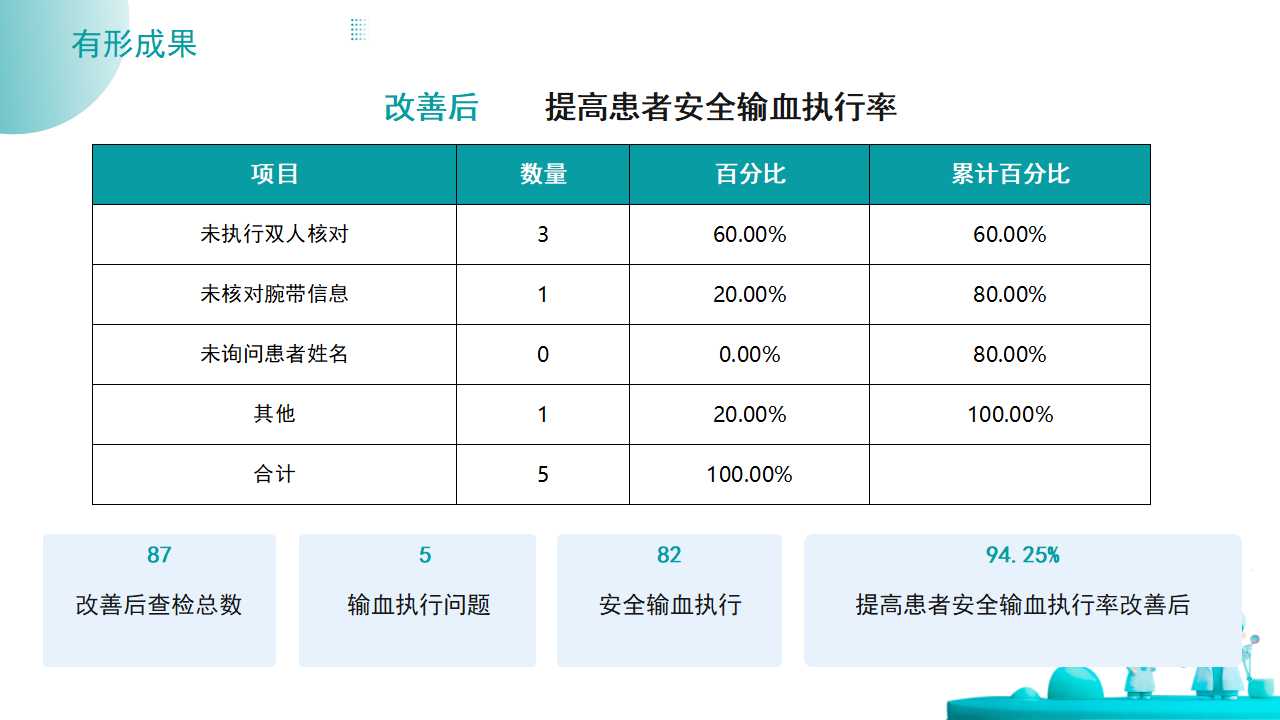Image resolution: width=1280 pixels, height=720 pixels.
Task: Select the 安全输血执行 card
Action: point(669,600)
